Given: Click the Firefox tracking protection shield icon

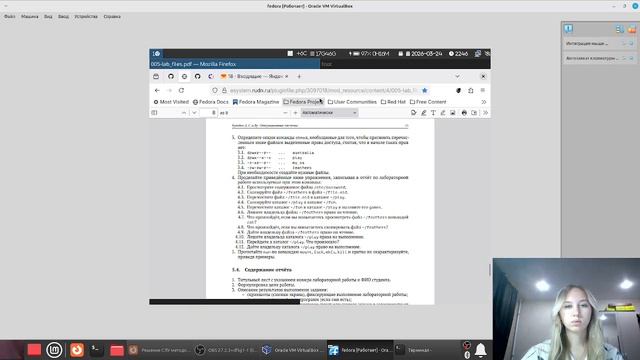Looking at the screenshot, I should point(215,90).
